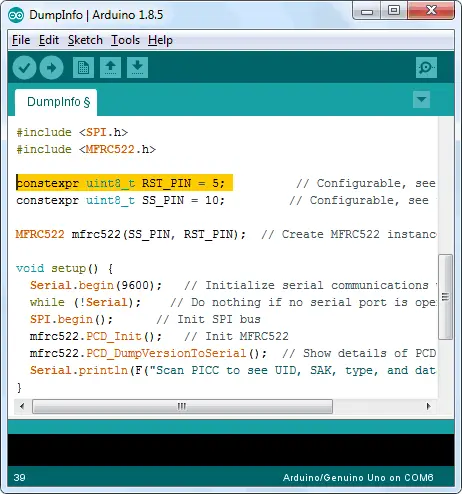Image resolution: width=462 pixels, height=494 pixels.
Task: Open the Help menu
Action: click(160, 40)
